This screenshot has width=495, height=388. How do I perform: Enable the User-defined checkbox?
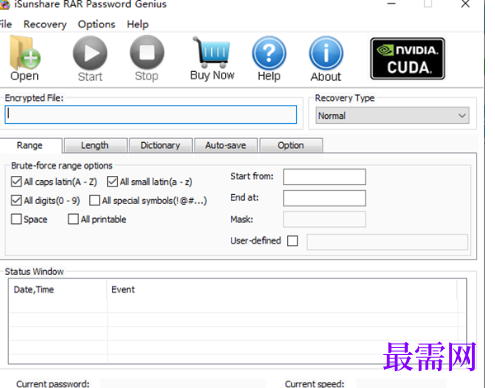tap(292, 241)
